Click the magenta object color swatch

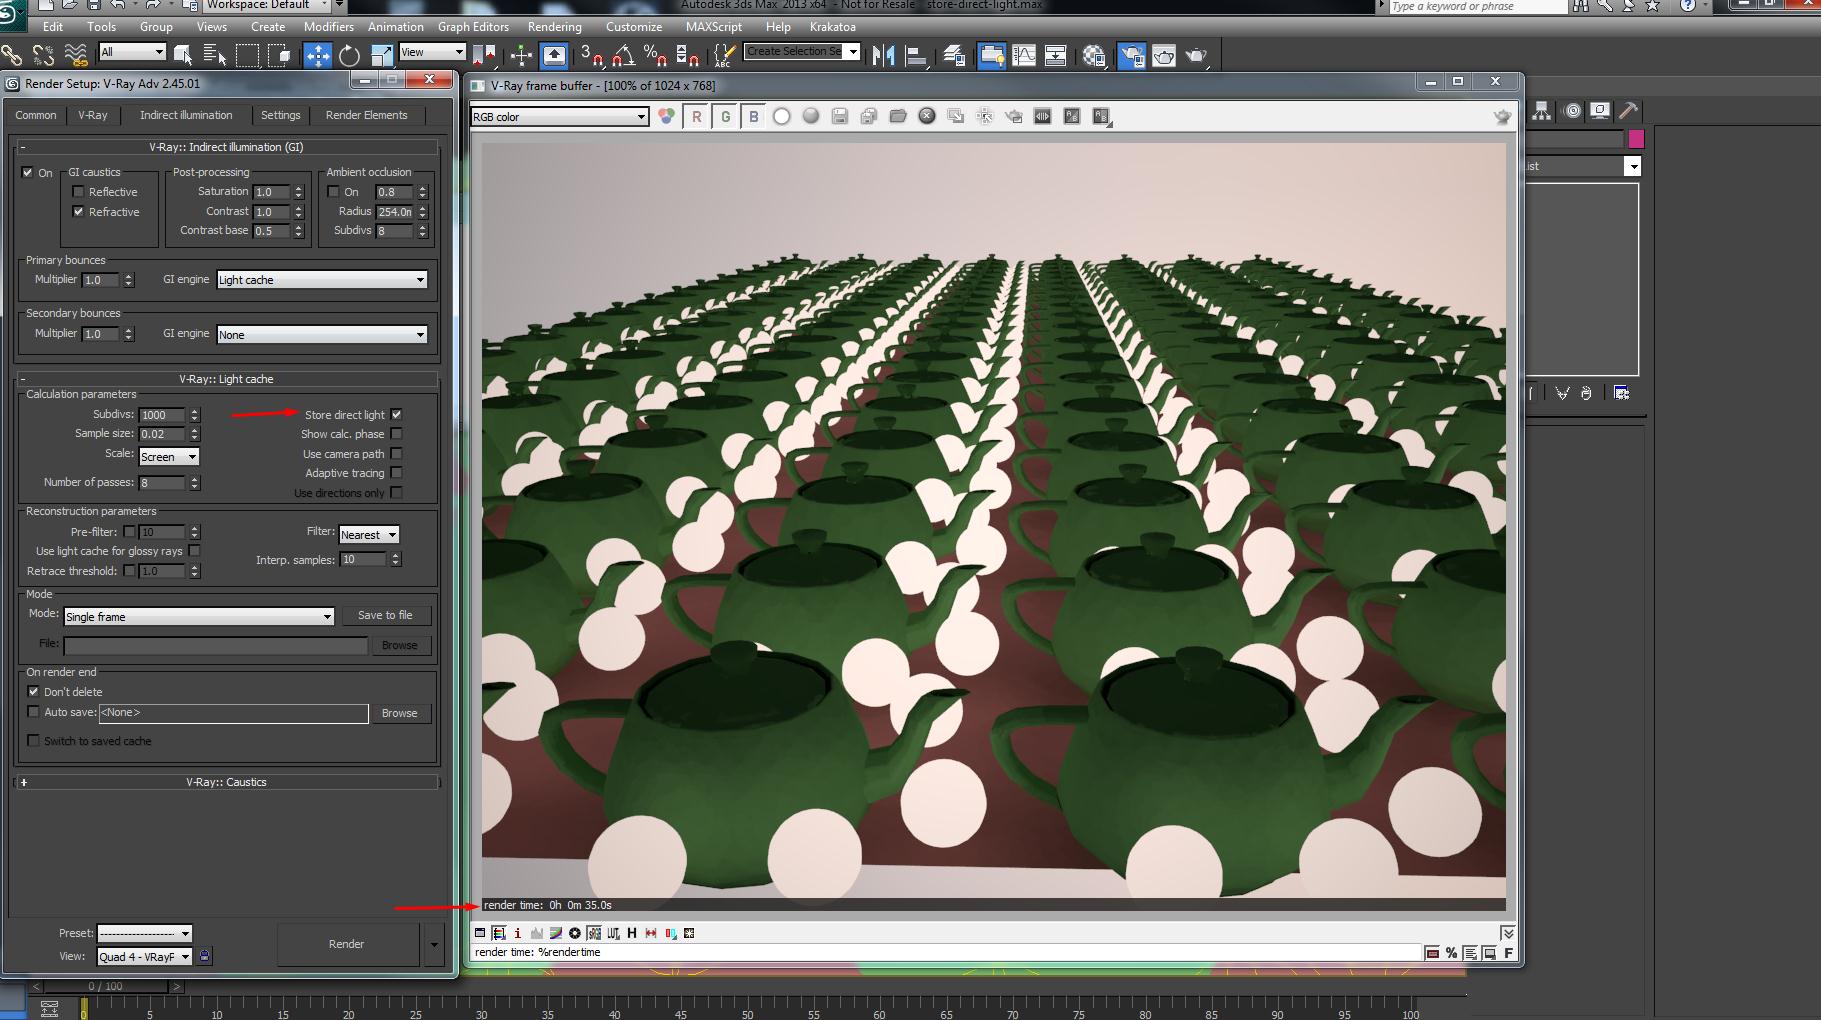coord(1636,139)
